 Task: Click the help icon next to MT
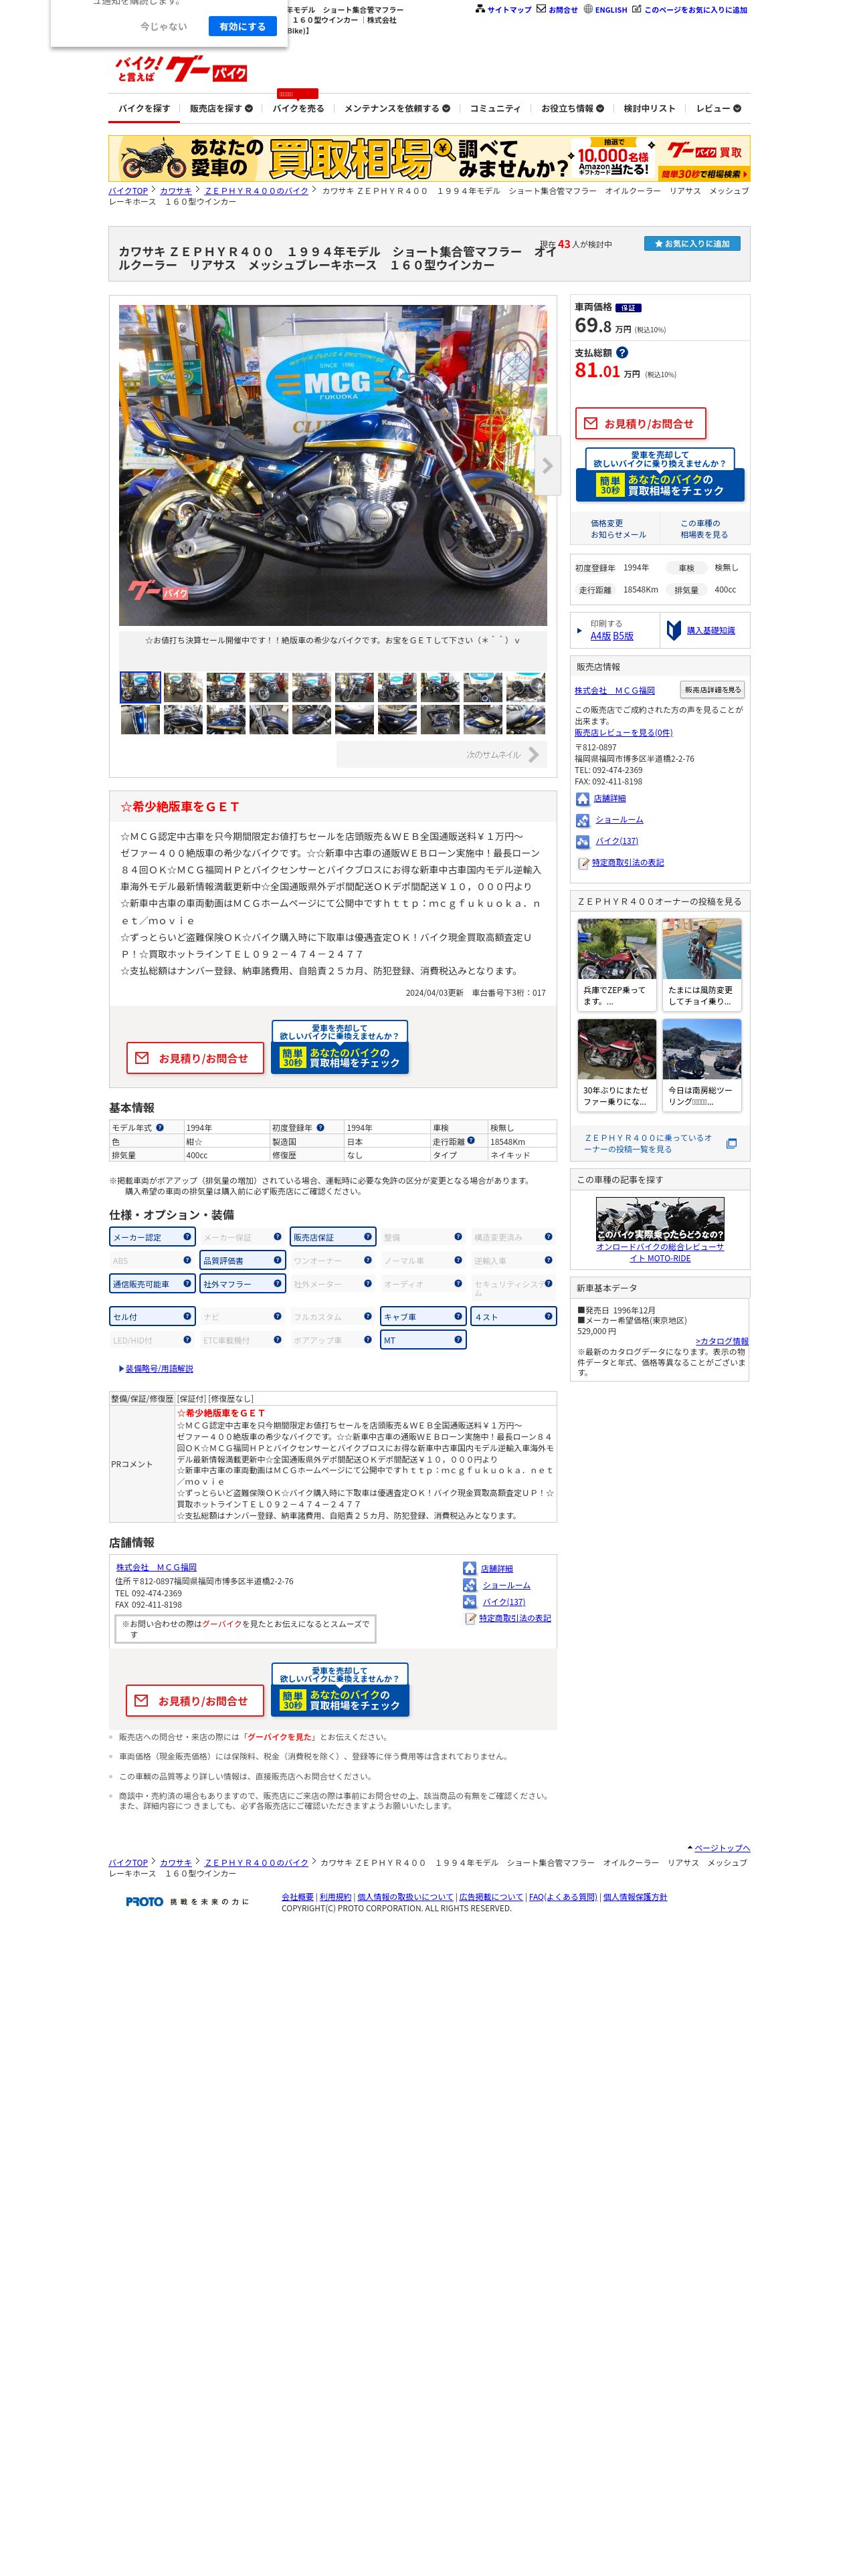click(458, 1339)
